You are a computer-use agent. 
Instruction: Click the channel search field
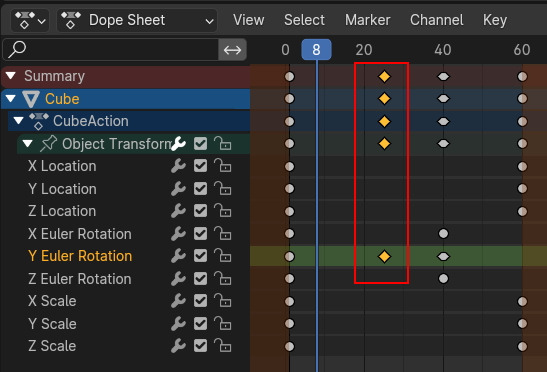[x=111, y=50]
